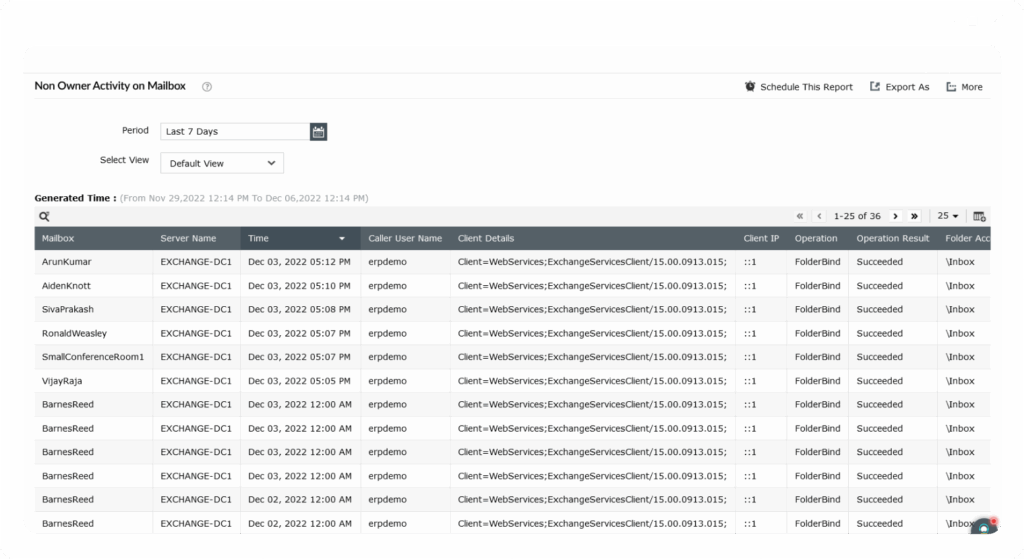Click time Dec 03, 2022 05:10 PM

[x=299, y=286]
